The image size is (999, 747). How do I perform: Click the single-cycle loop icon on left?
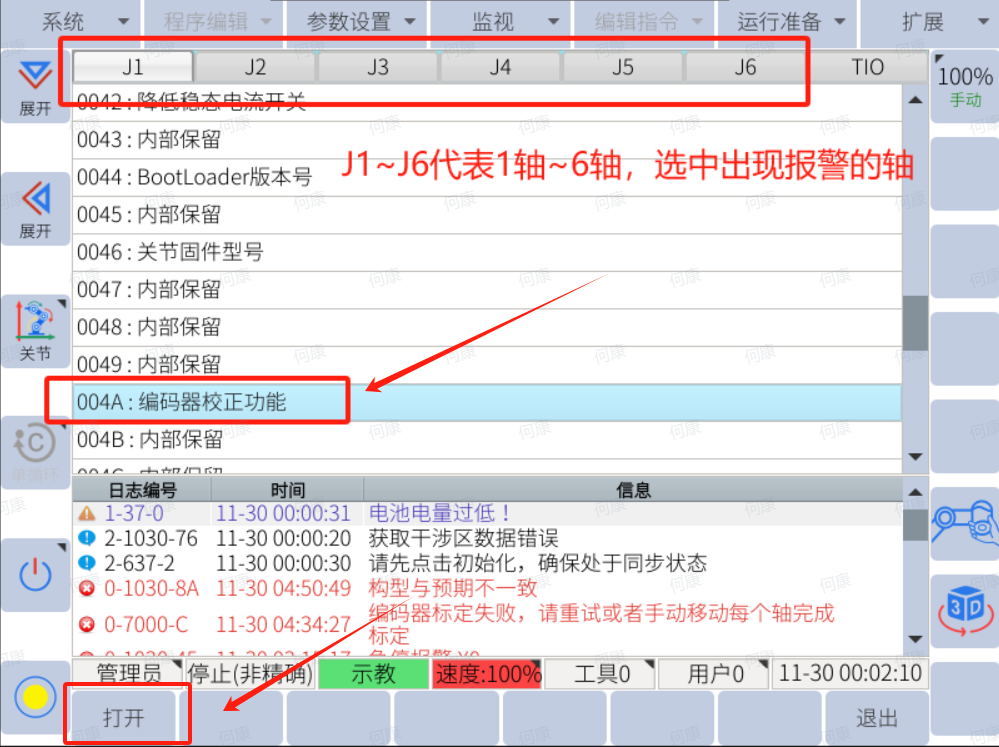coord(35,452)
